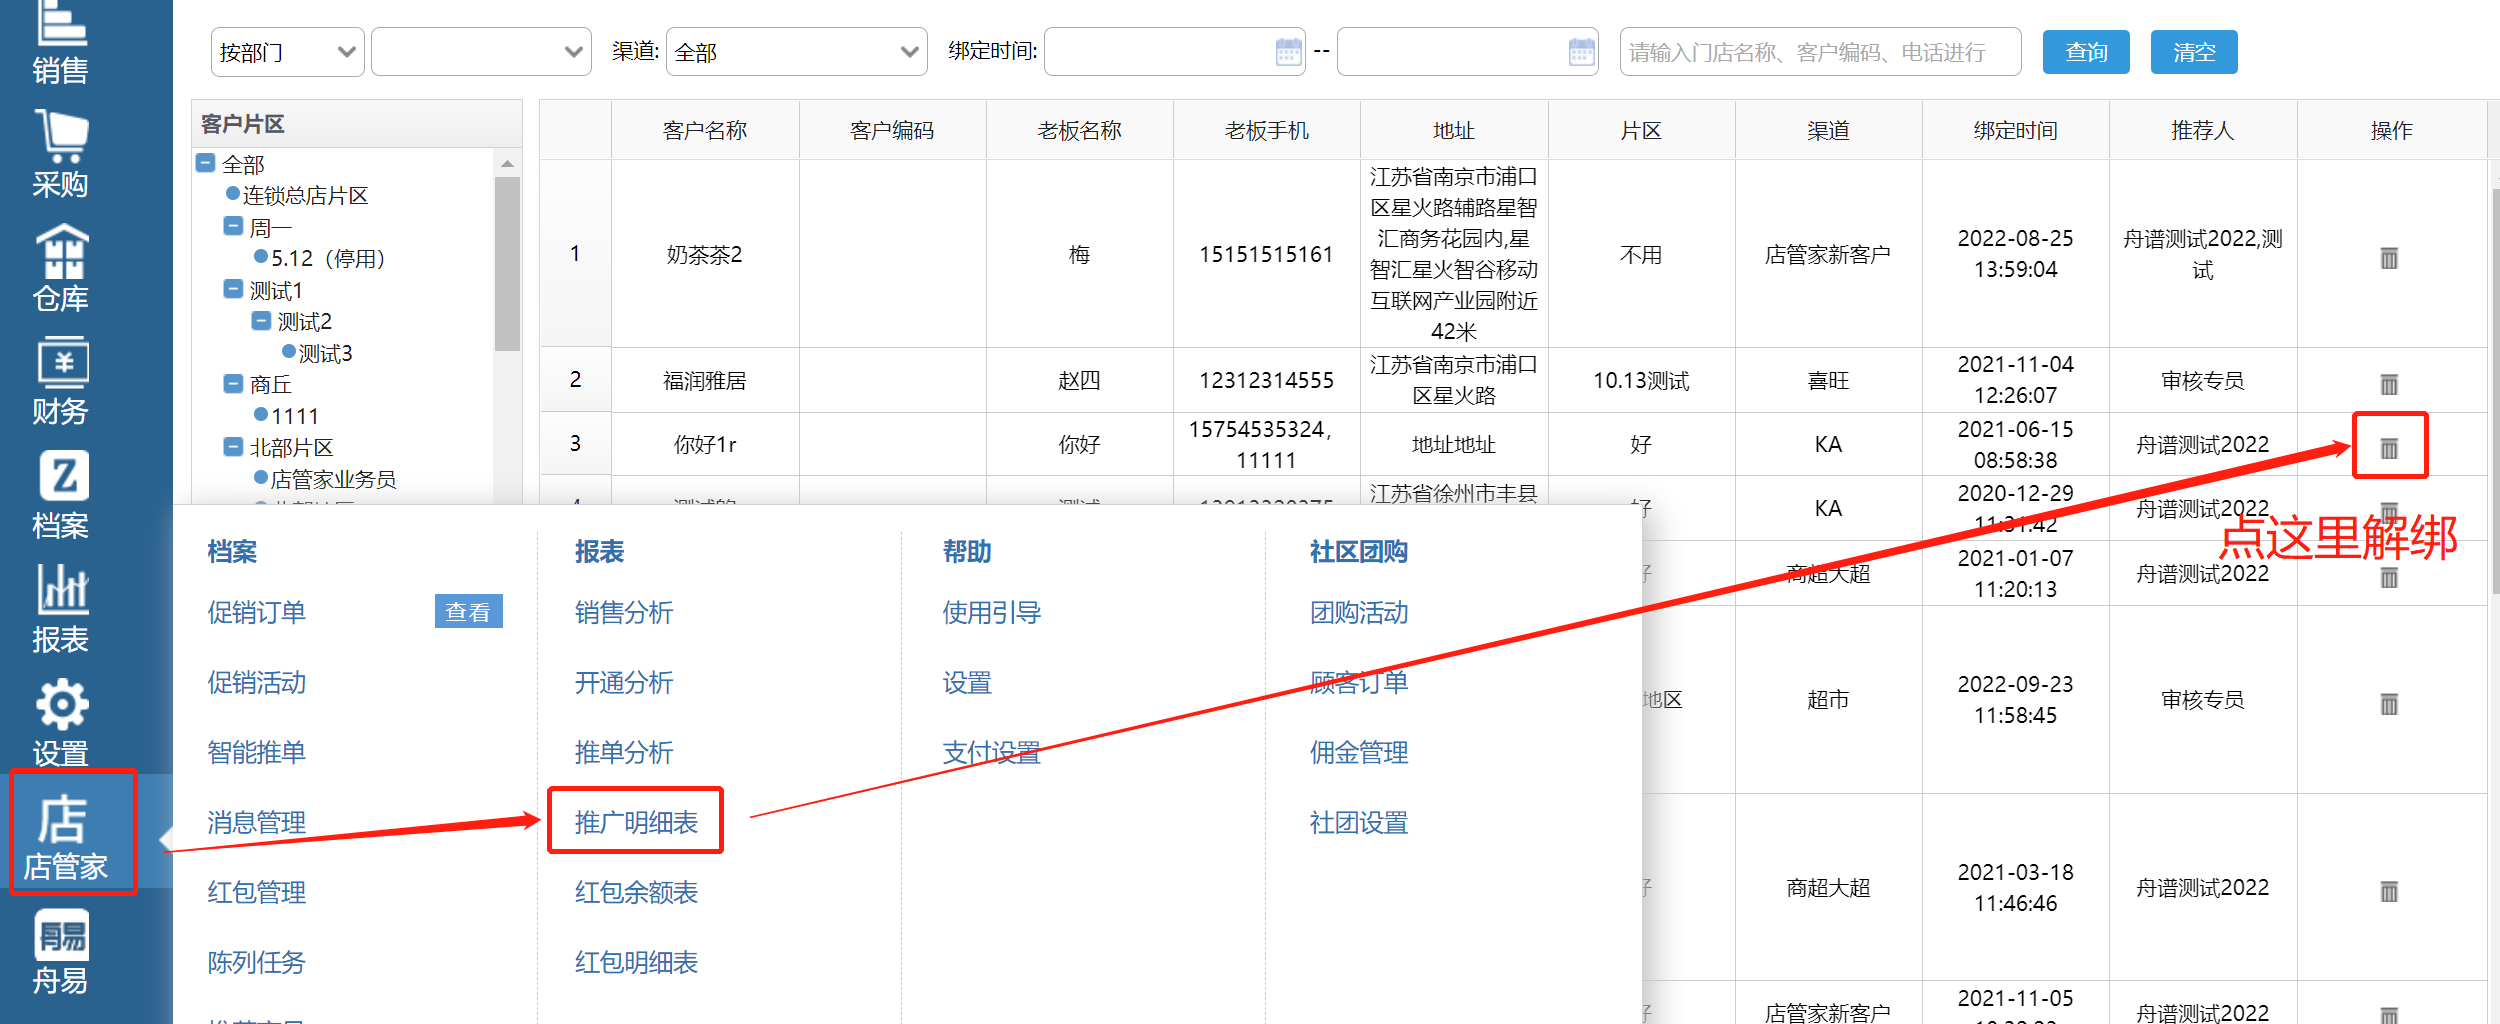The image size is (2500, 1024).
Task: Open the 采购 shopping cart module
Action: (x=60, y=155)
